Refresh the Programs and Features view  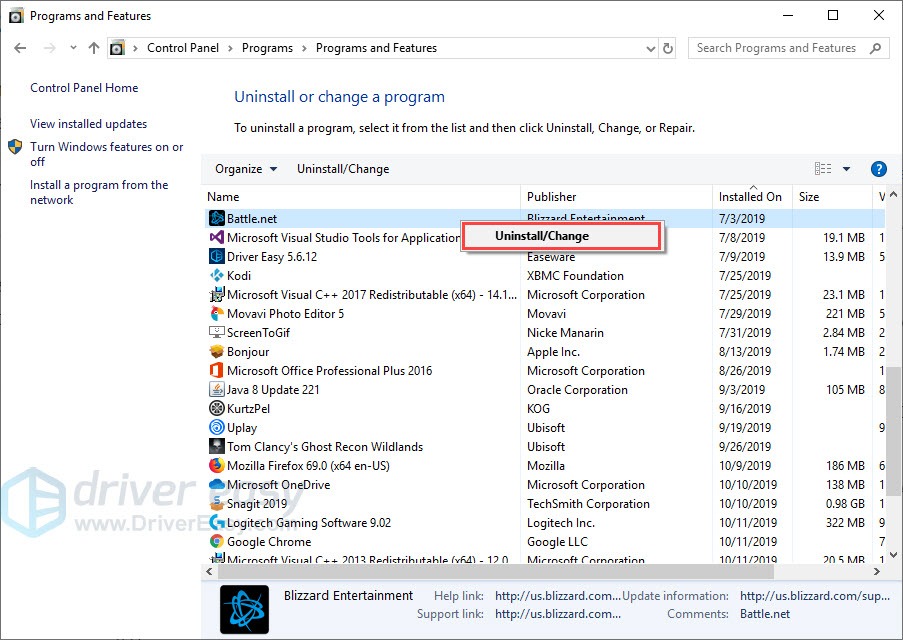[x=669, y=48]
